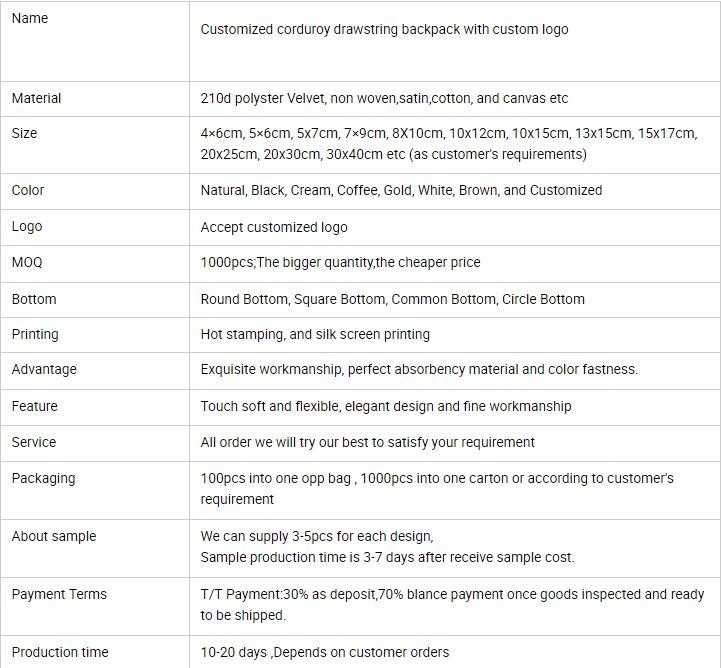Click the Material row label

pyautogui.click(x=36, y=98)
